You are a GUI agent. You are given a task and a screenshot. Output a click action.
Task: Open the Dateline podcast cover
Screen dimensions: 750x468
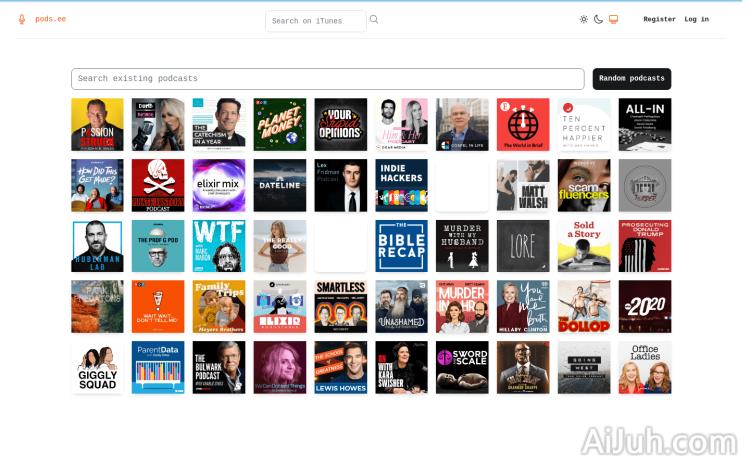click(279, 185)
